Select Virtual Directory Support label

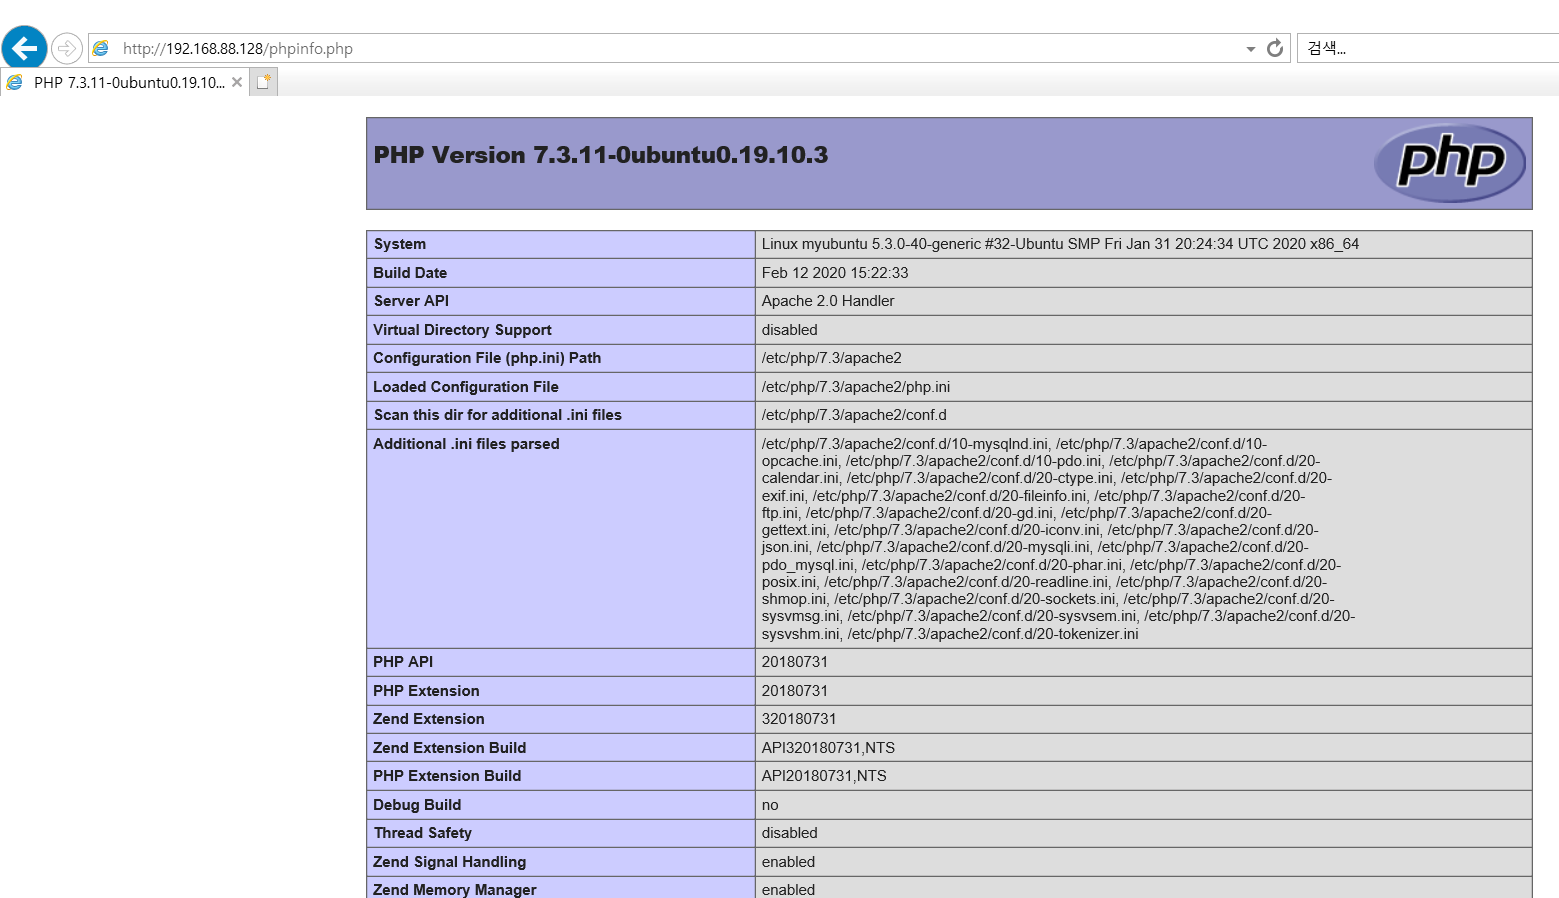(x=462, y=330)
